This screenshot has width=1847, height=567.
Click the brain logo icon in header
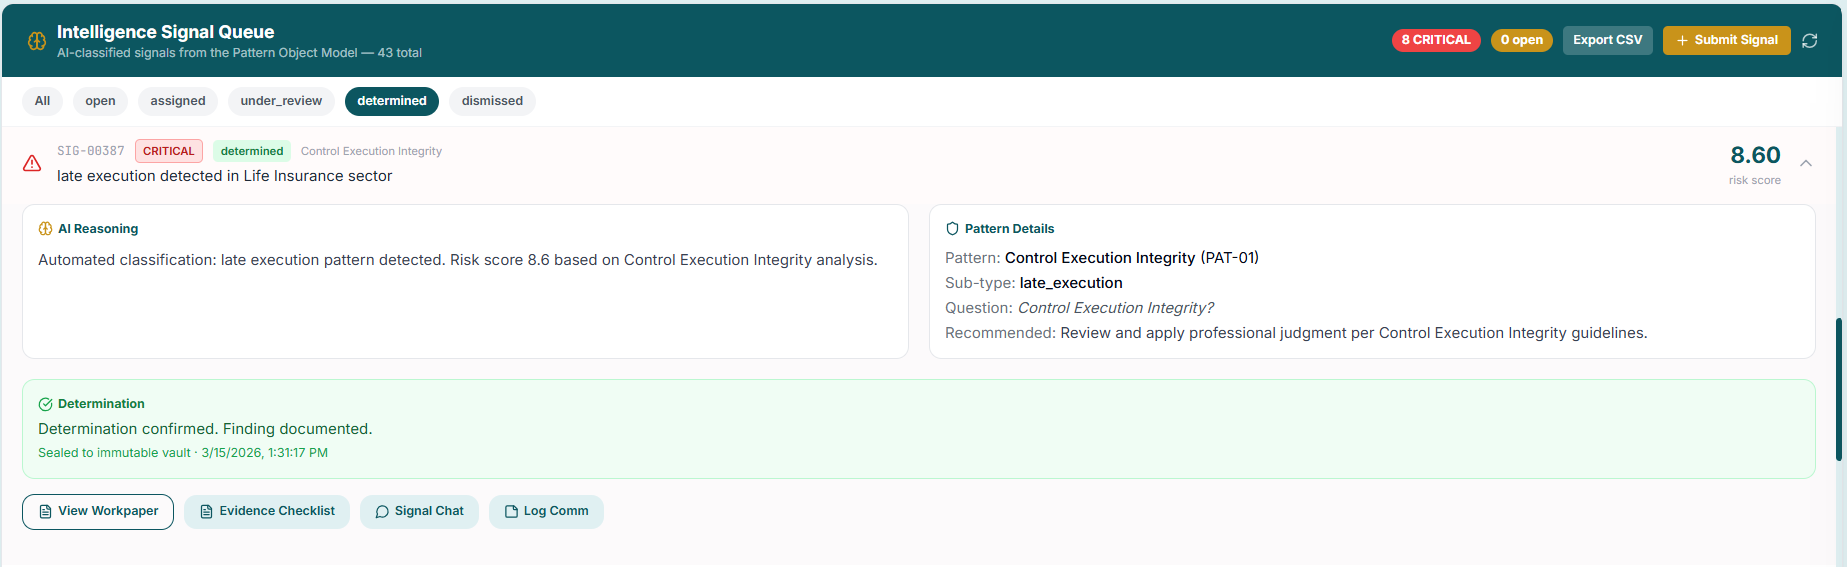tap(37, 41)
